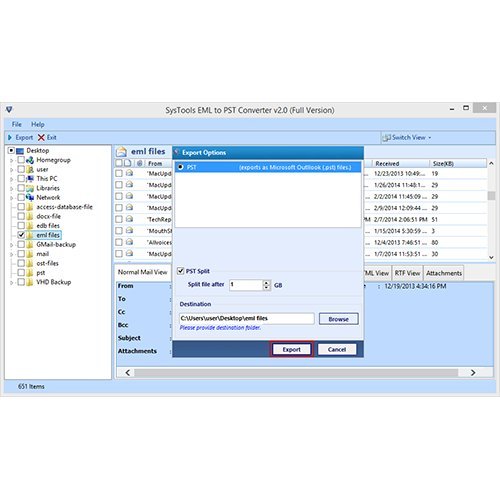Click the Switch View toolbar icon
This screenshot has width=500, height=500.
point(387,137)
